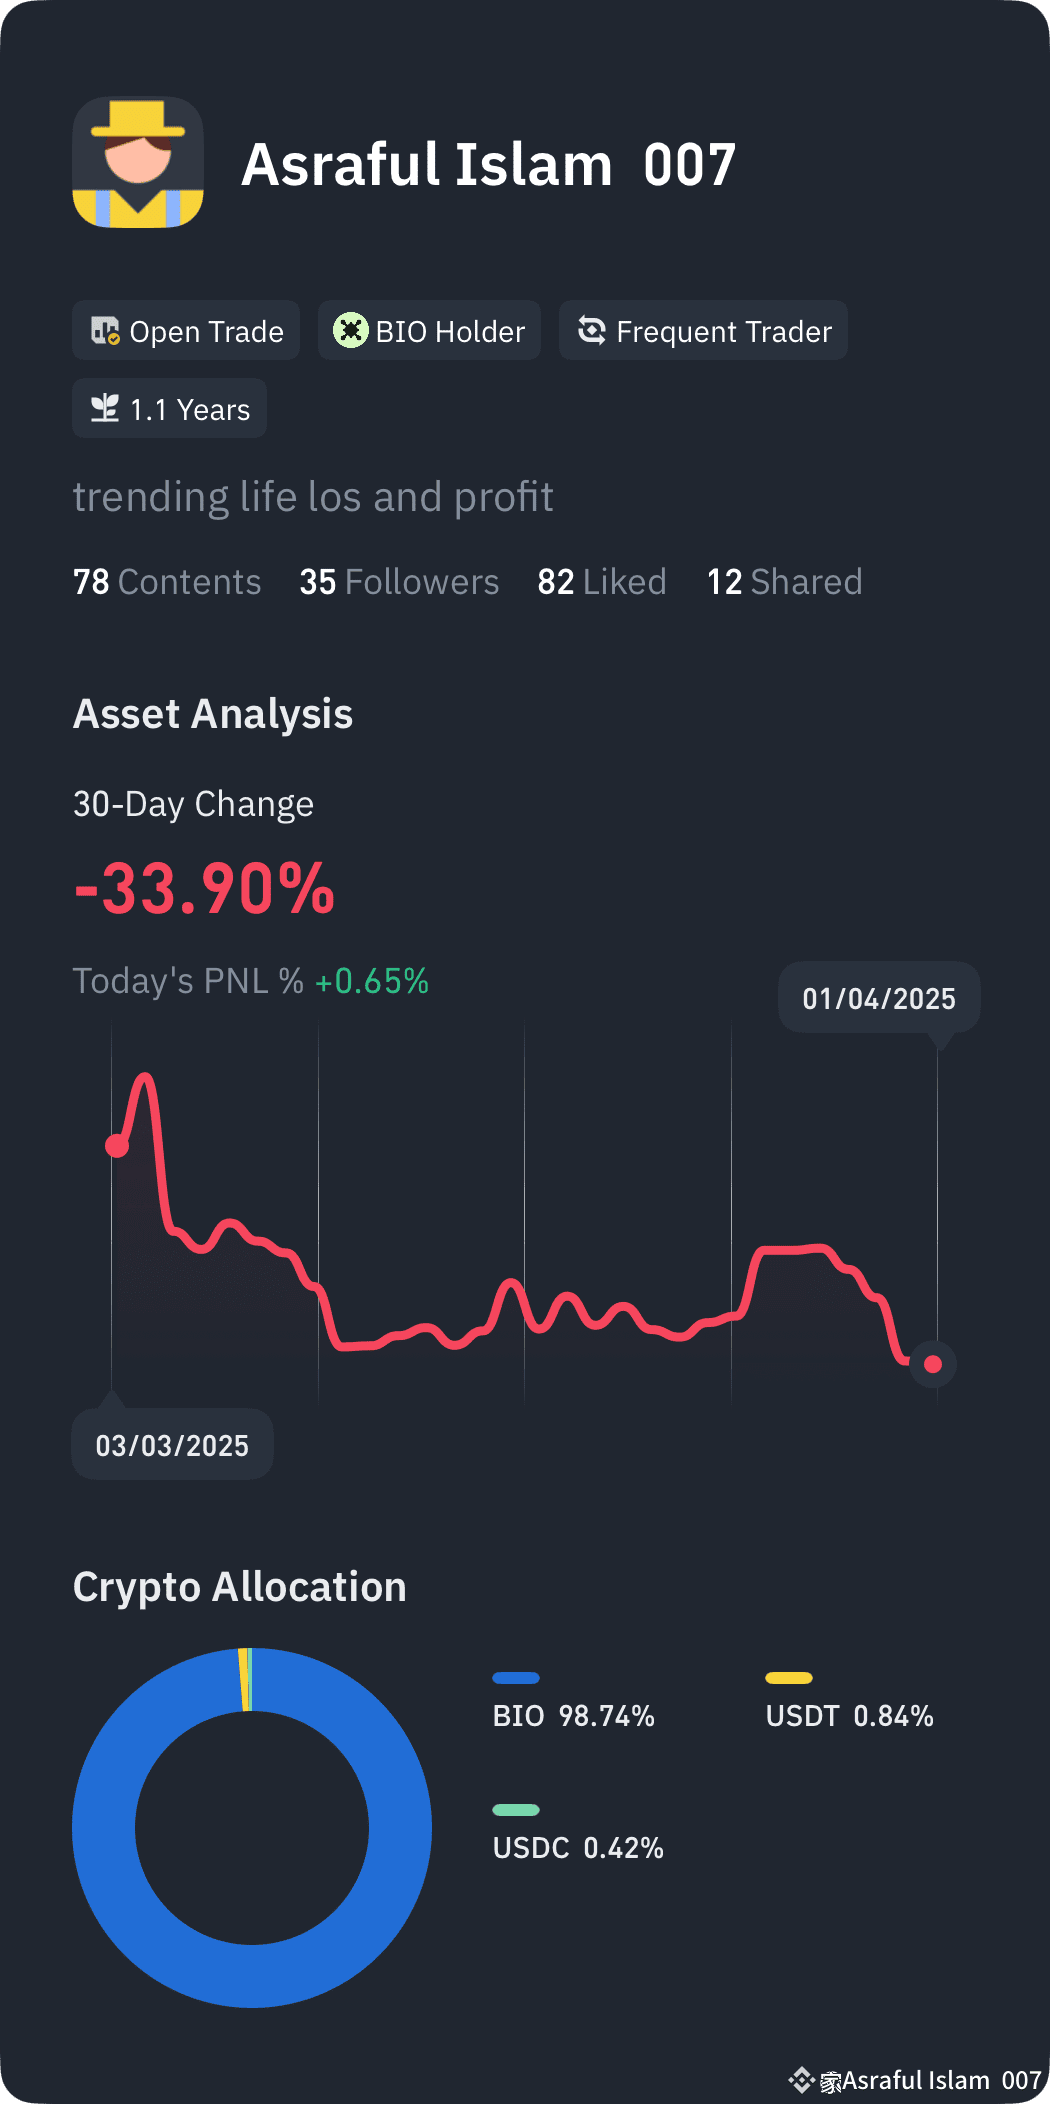Image resolution: width=1050 pixels, height=2104 pixels.
Task: Select the chart end point red dot
Action: click(933, 1364)
